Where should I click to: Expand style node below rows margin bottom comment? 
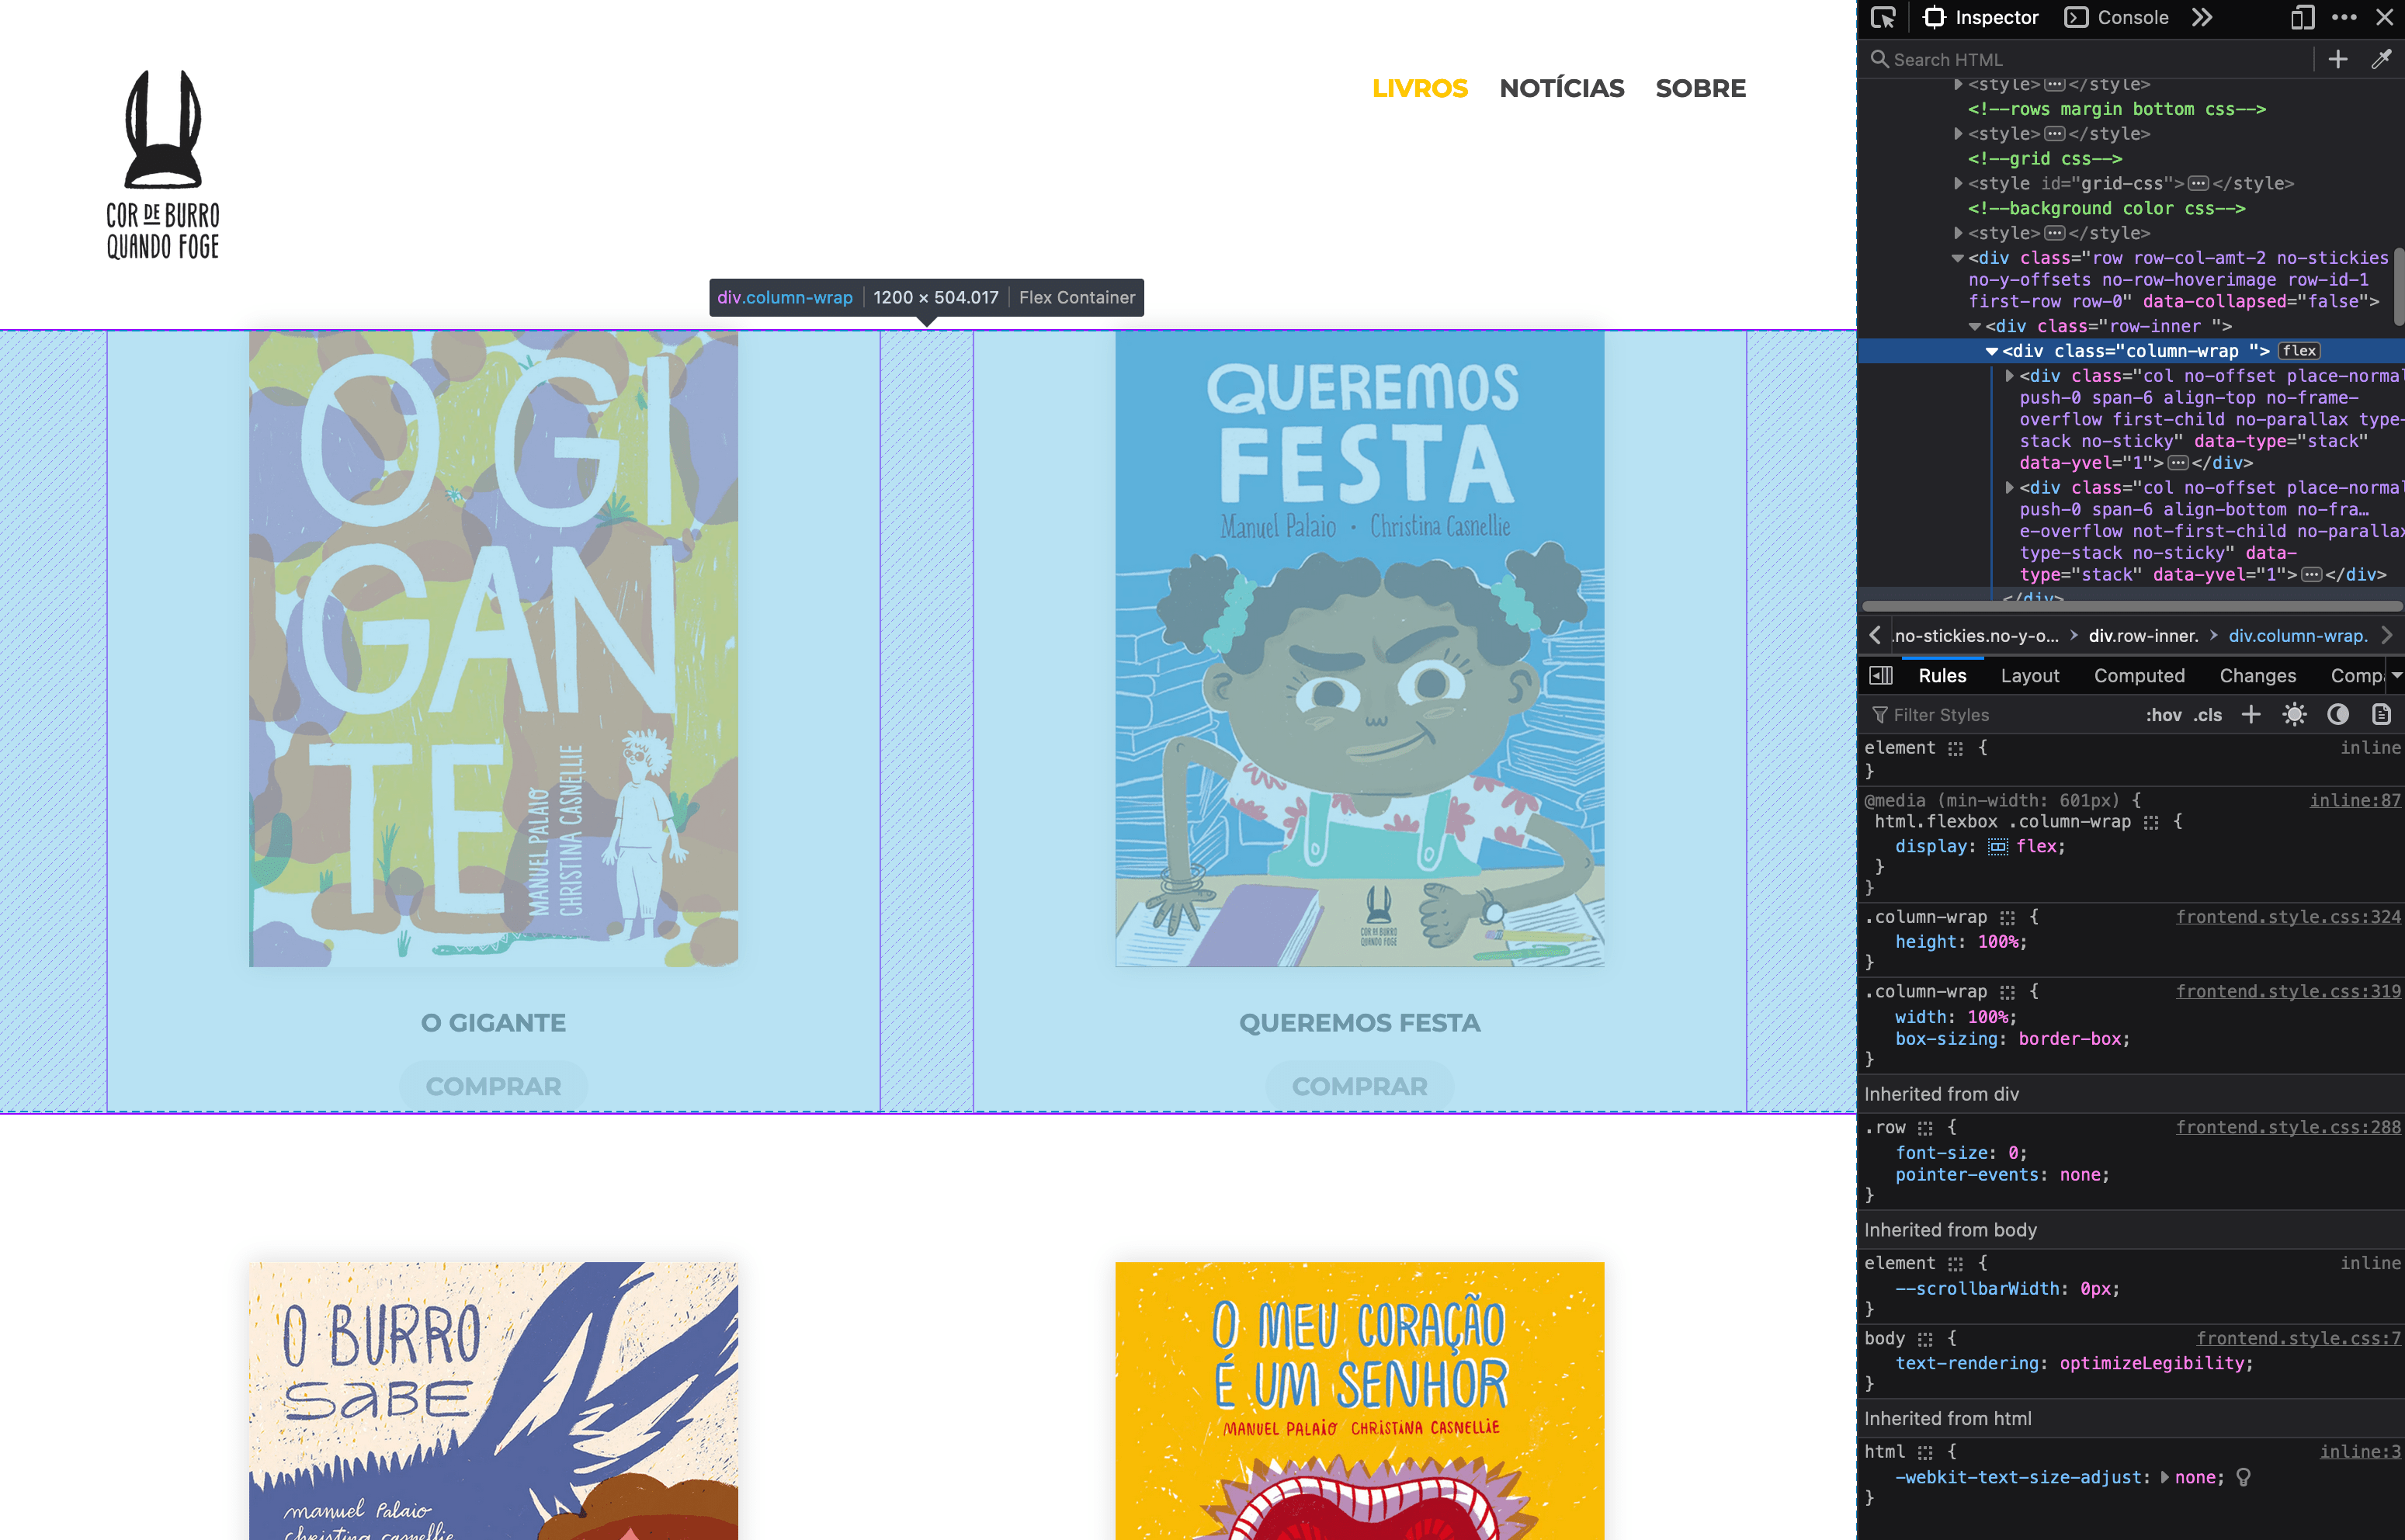pyautogui.click(x=1958, y=133)
